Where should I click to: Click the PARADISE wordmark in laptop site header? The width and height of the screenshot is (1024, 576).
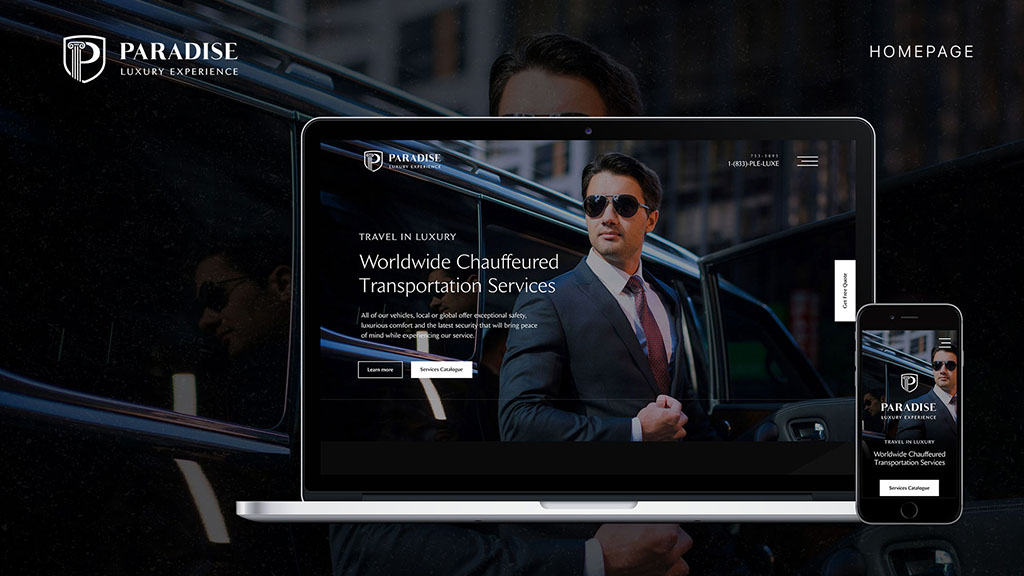(x=414, y=158)
